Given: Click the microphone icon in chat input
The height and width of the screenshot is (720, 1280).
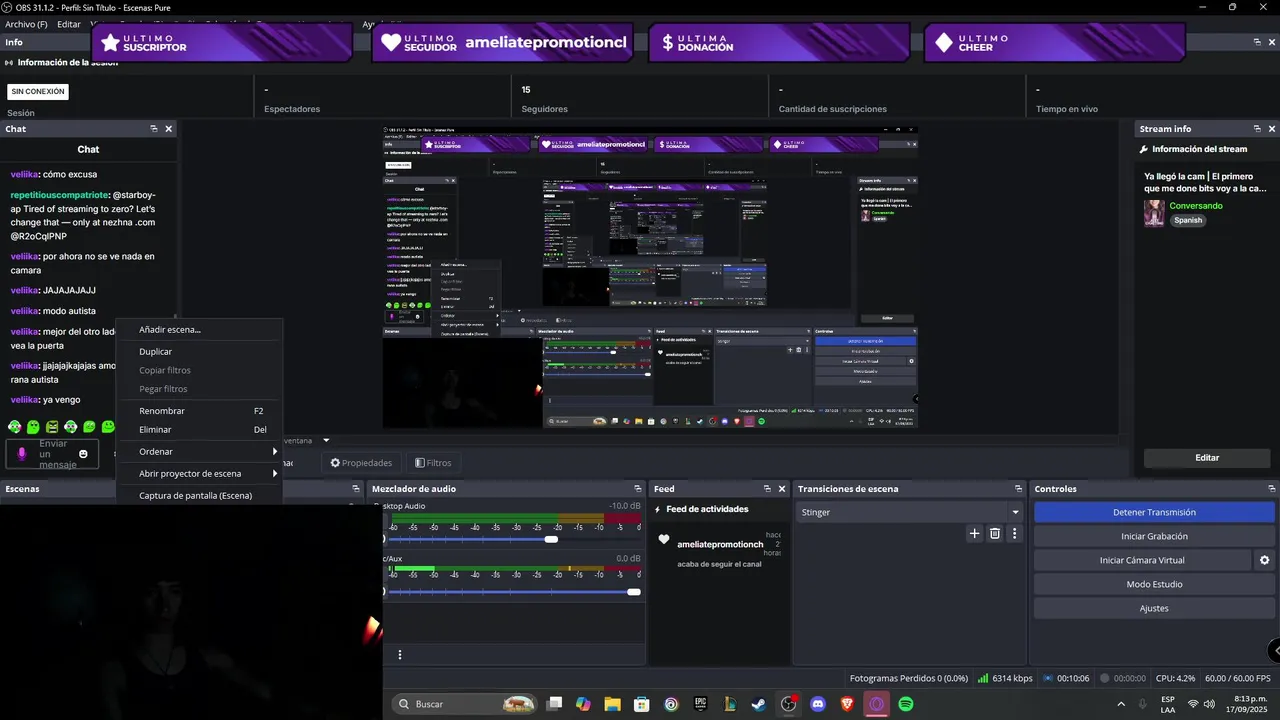Looking at the screenshot, I should pos(23,454).
